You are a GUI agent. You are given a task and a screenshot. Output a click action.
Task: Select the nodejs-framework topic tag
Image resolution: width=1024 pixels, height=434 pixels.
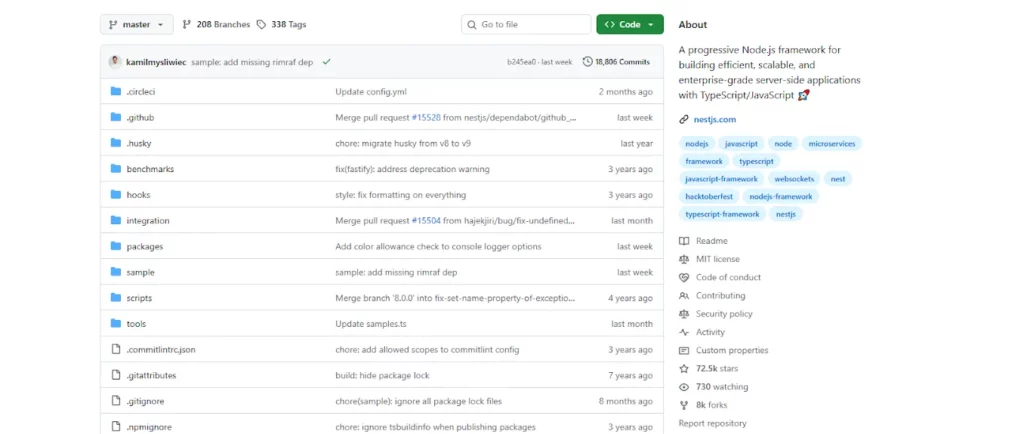pyautogui.click(x=781, y=196)
